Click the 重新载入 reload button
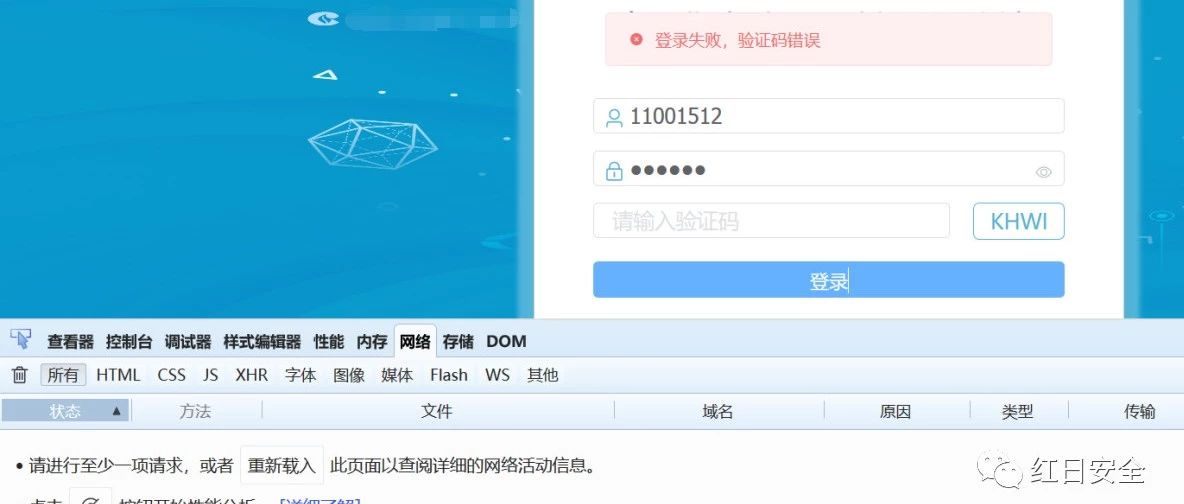Screen dimensions: 1184x504 [282, 465]
